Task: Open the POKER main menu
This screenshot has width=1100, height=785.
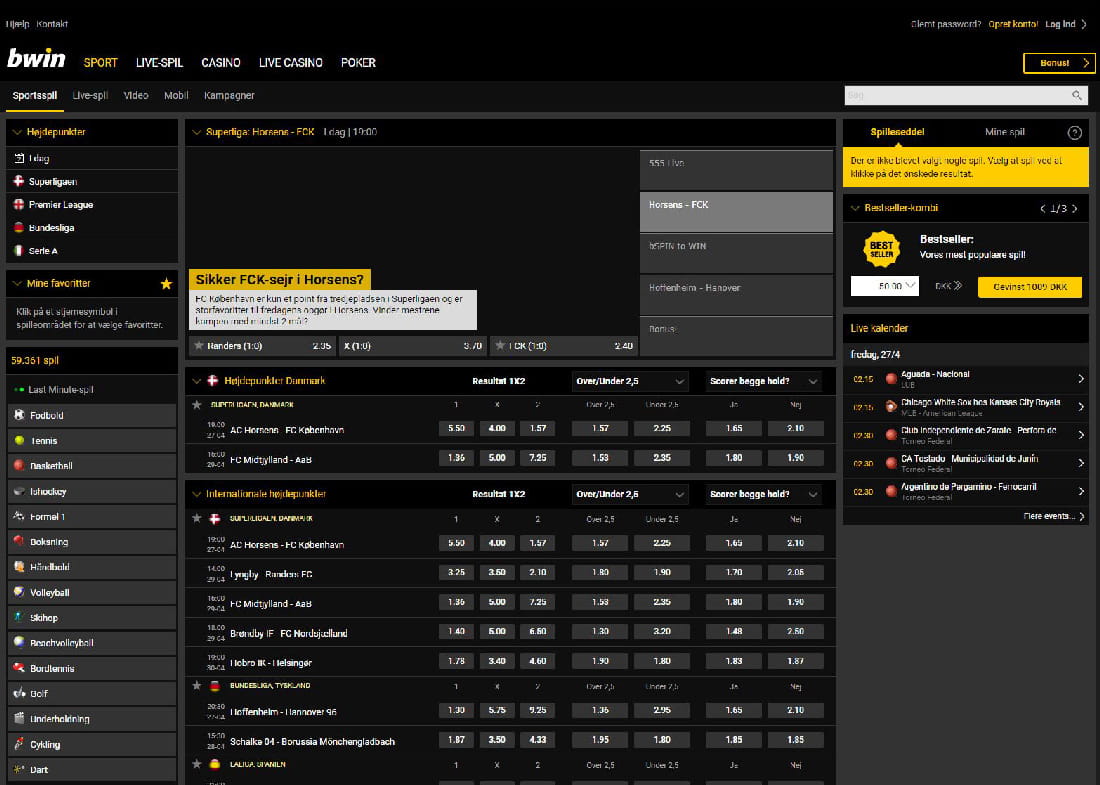Action: pyautogui.click(x=358, y=62)
